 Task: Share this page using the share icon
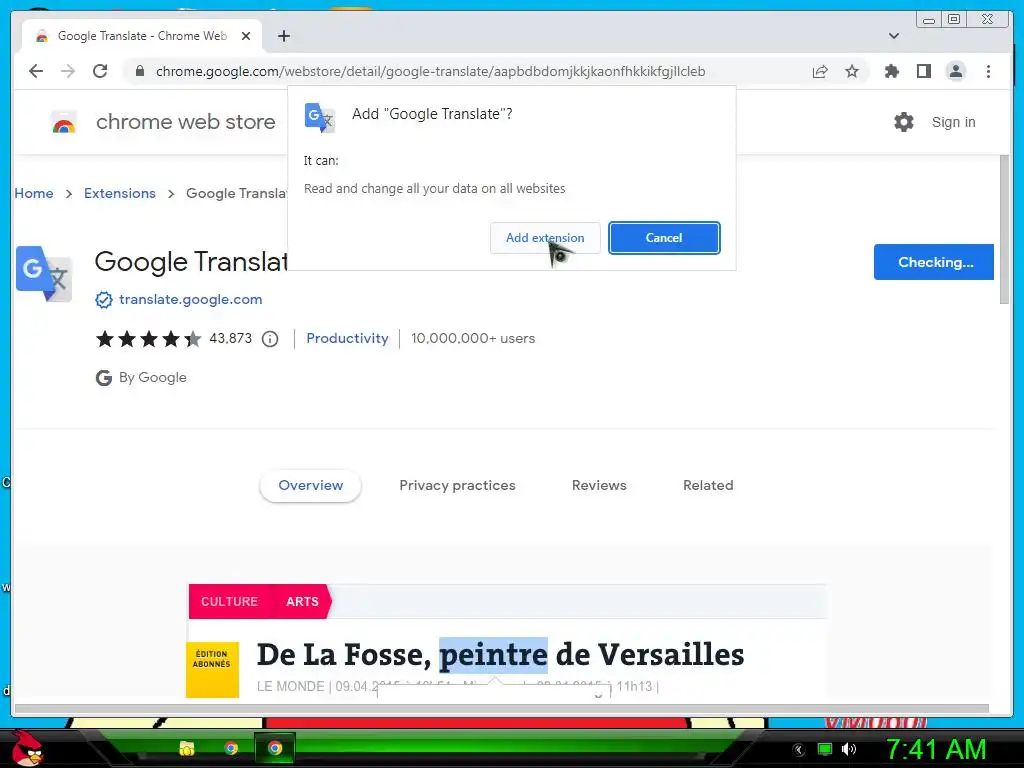pyautogui.click(x=820, y=71)
